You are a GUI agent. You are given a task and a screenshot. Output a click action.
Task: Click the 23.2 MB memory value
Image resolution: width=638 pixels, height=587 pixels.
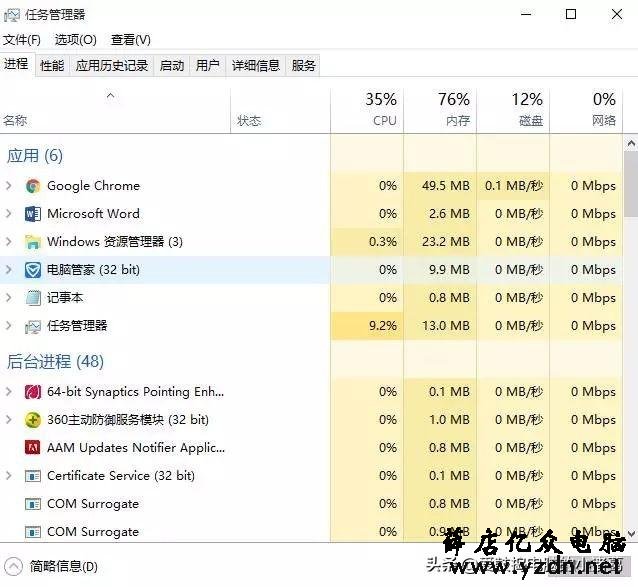(x=446, y=242)
